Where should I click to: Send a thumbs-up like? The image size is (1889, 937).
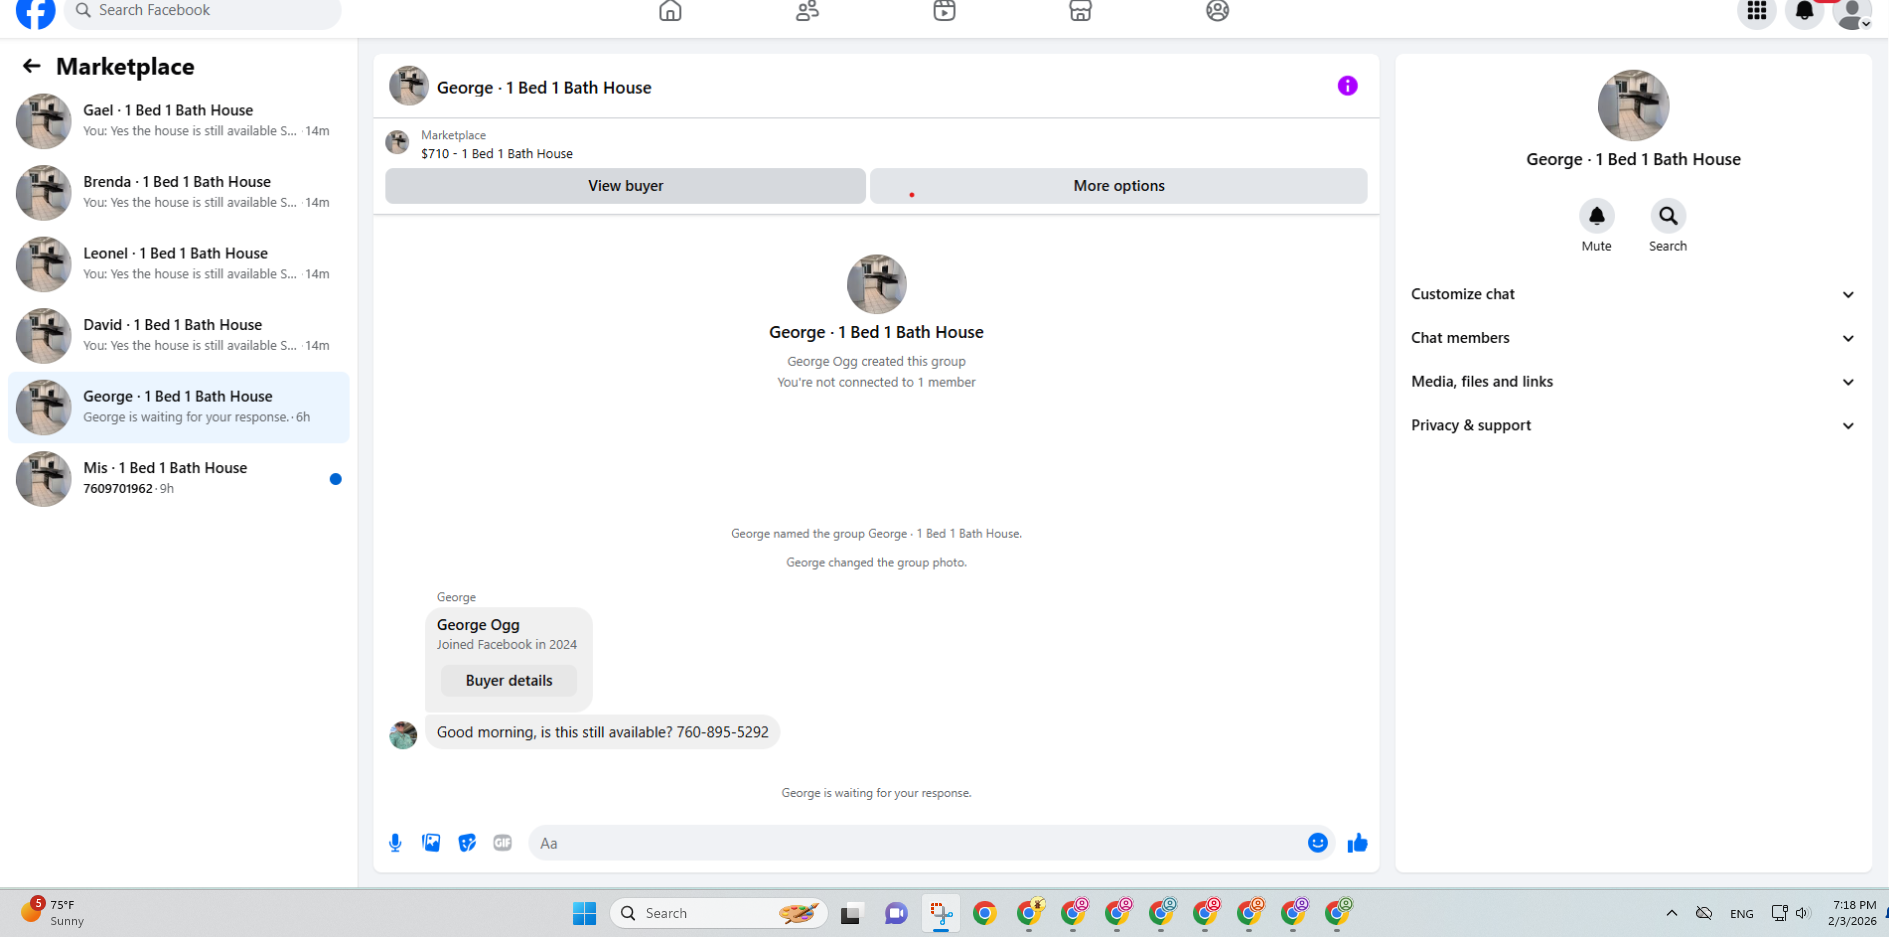click(1357, 843)
